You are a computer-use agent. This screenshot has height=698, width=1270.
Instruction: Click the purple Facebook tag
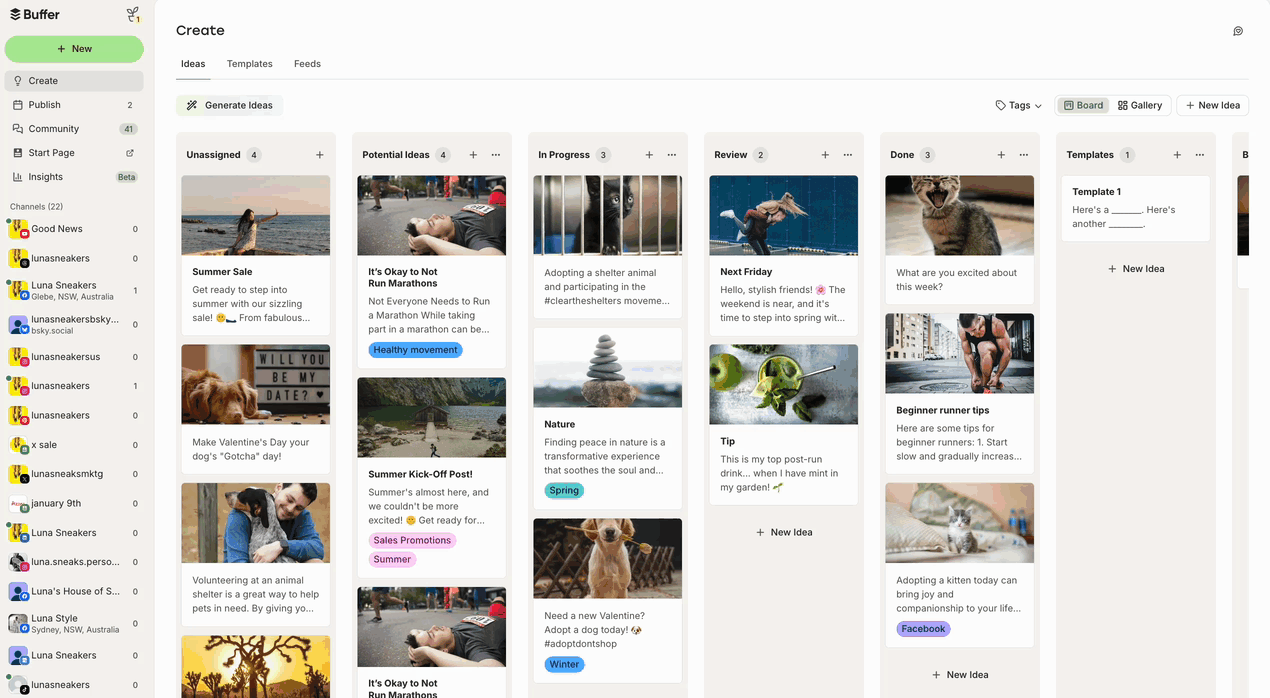[x=923, y=629]
